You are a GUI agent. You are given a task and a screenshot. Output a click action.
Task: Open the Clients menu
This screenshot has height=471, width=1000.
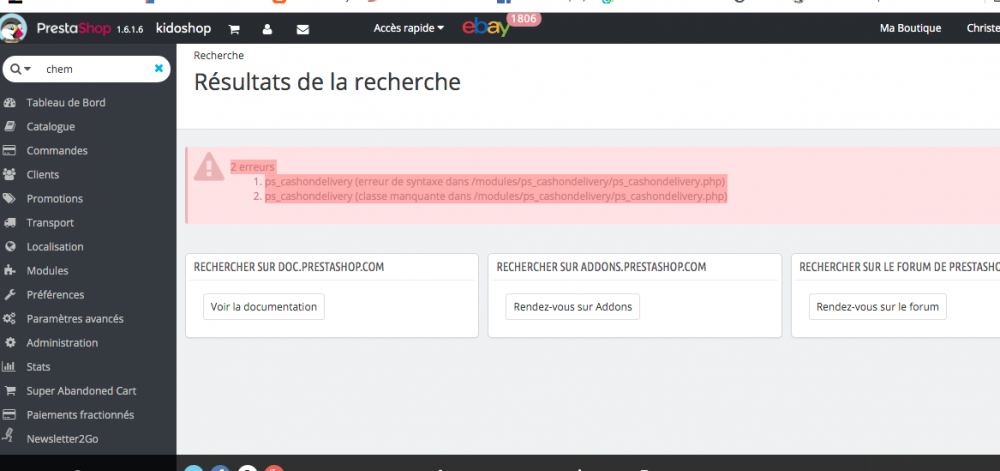point(43,175)
